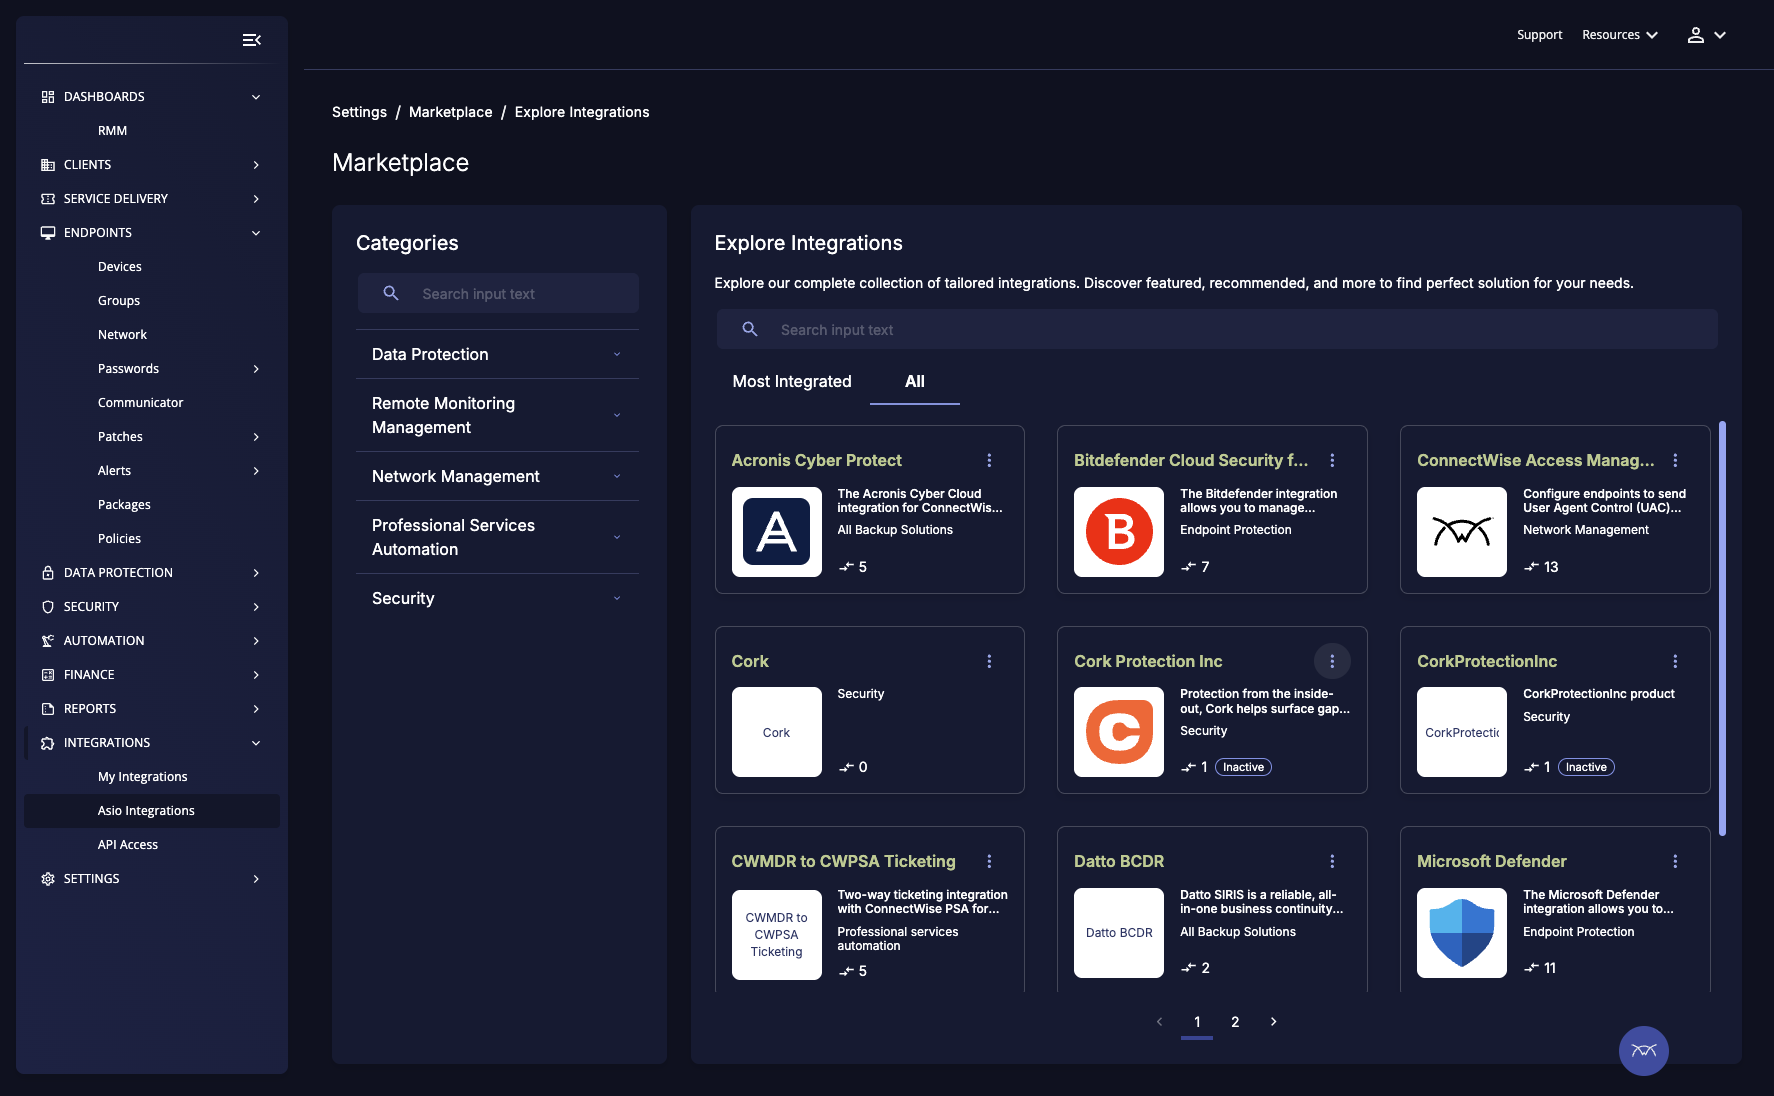Open options menu for CWMDR to CWPSA Ticketing
Screen dimensions: 1774x1096
[x=989, y=861]
